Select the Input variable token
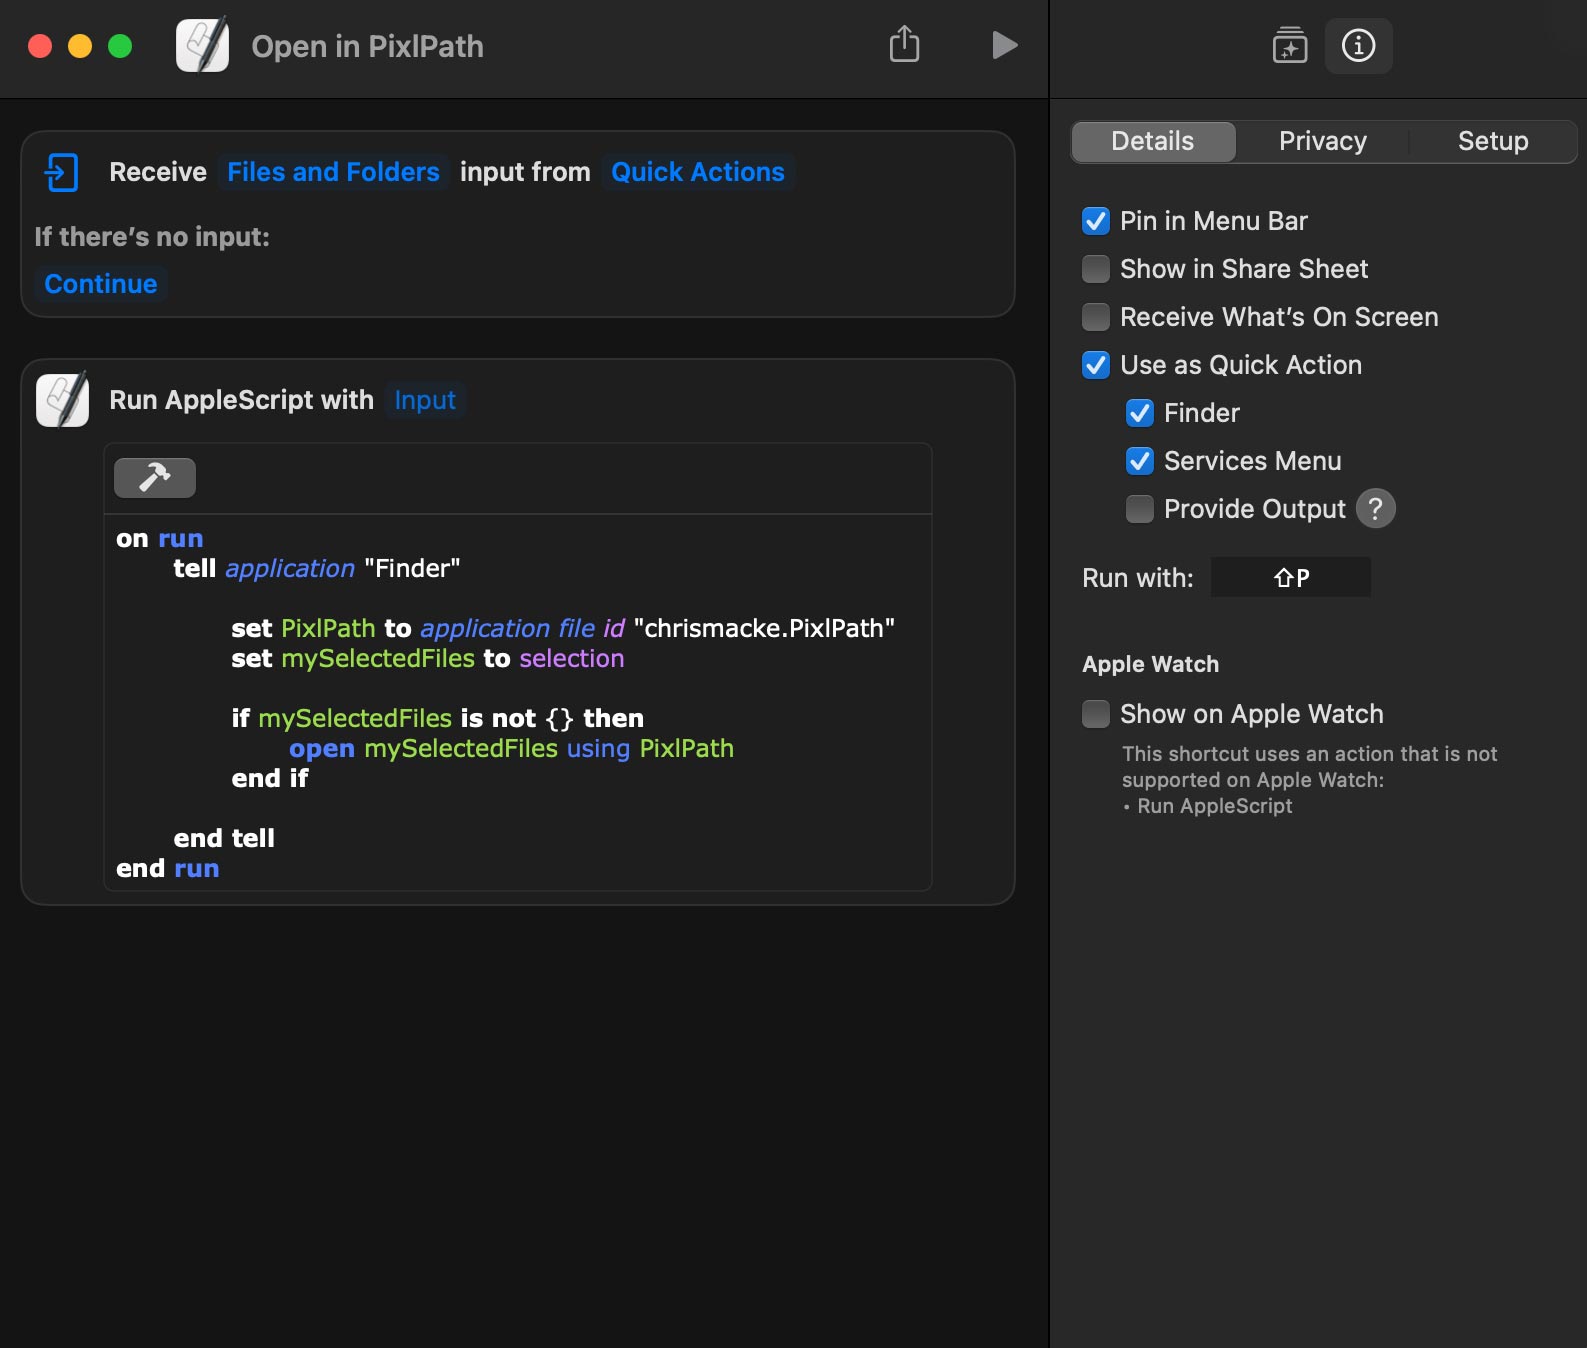1587x1348 pixels. [425, 400]
